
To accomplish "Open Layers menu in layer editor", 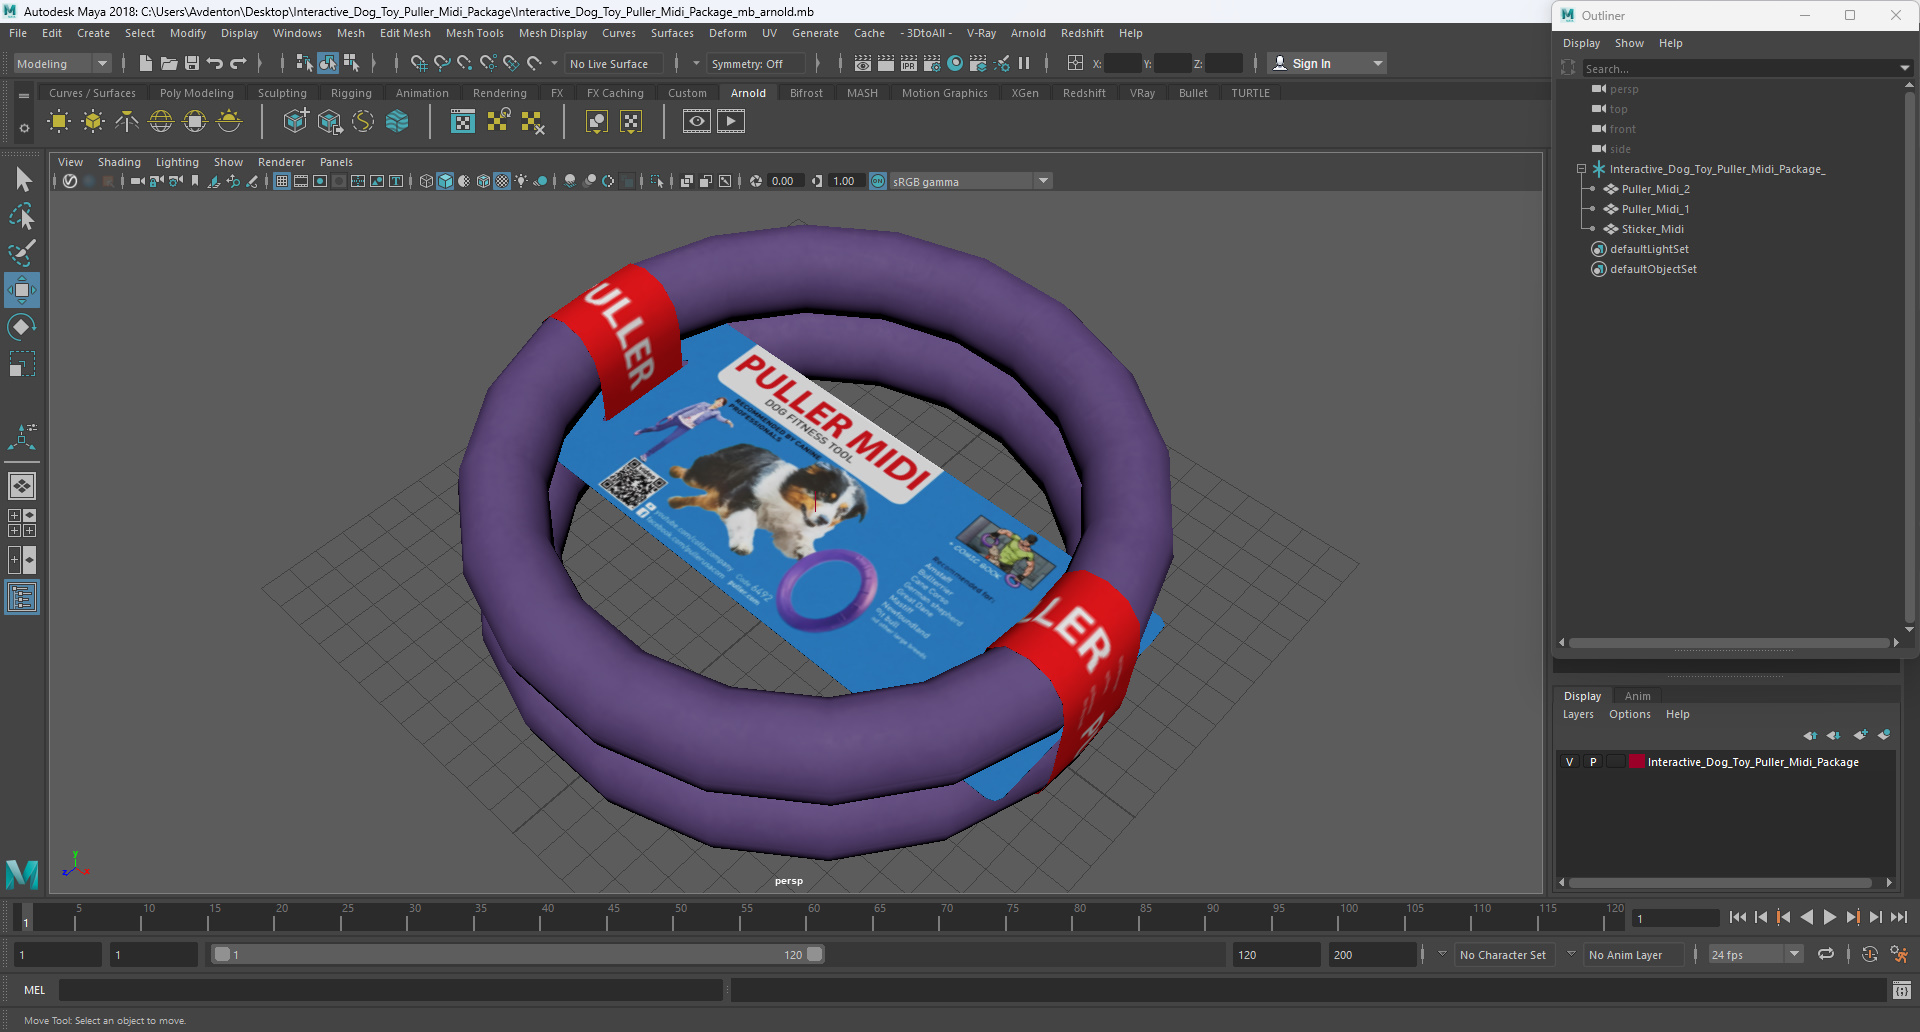I will (1578, 714).
